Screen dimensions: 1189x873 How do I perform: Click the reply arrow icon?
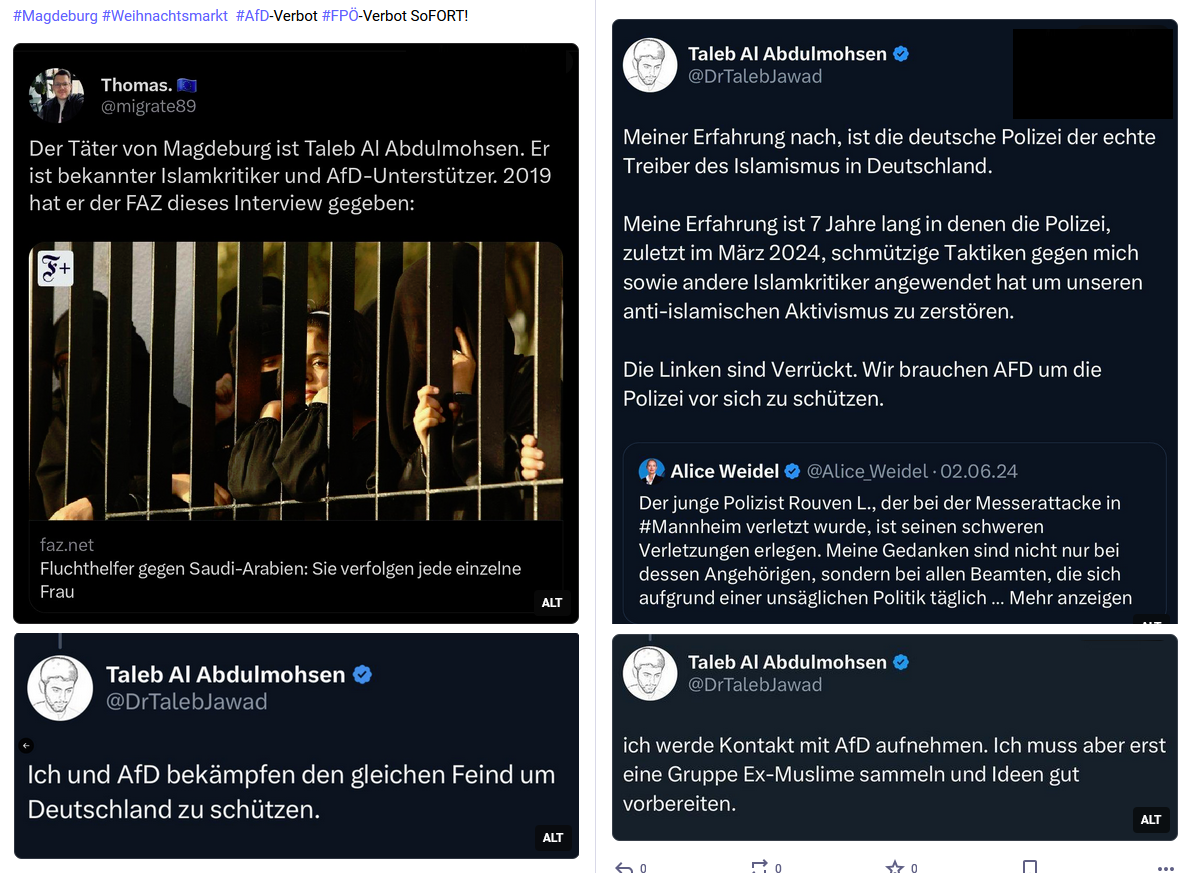(x=623, y=867)
